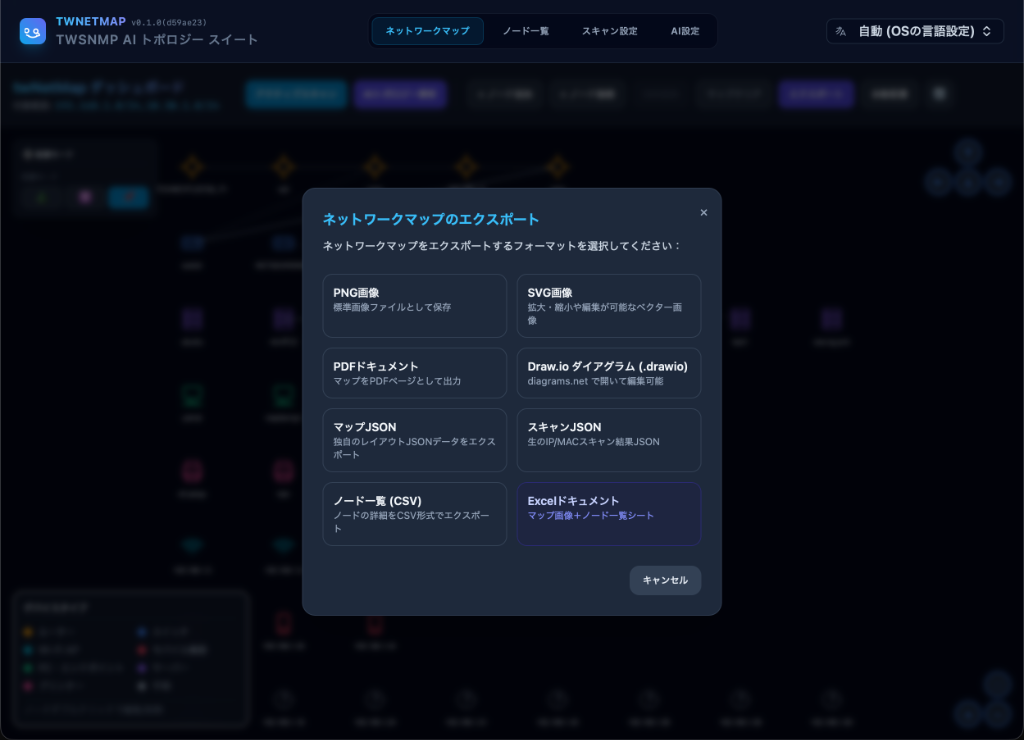The image size is (1024, 740).
Task: Export map as SVG画像
Action: pos(609,306)
